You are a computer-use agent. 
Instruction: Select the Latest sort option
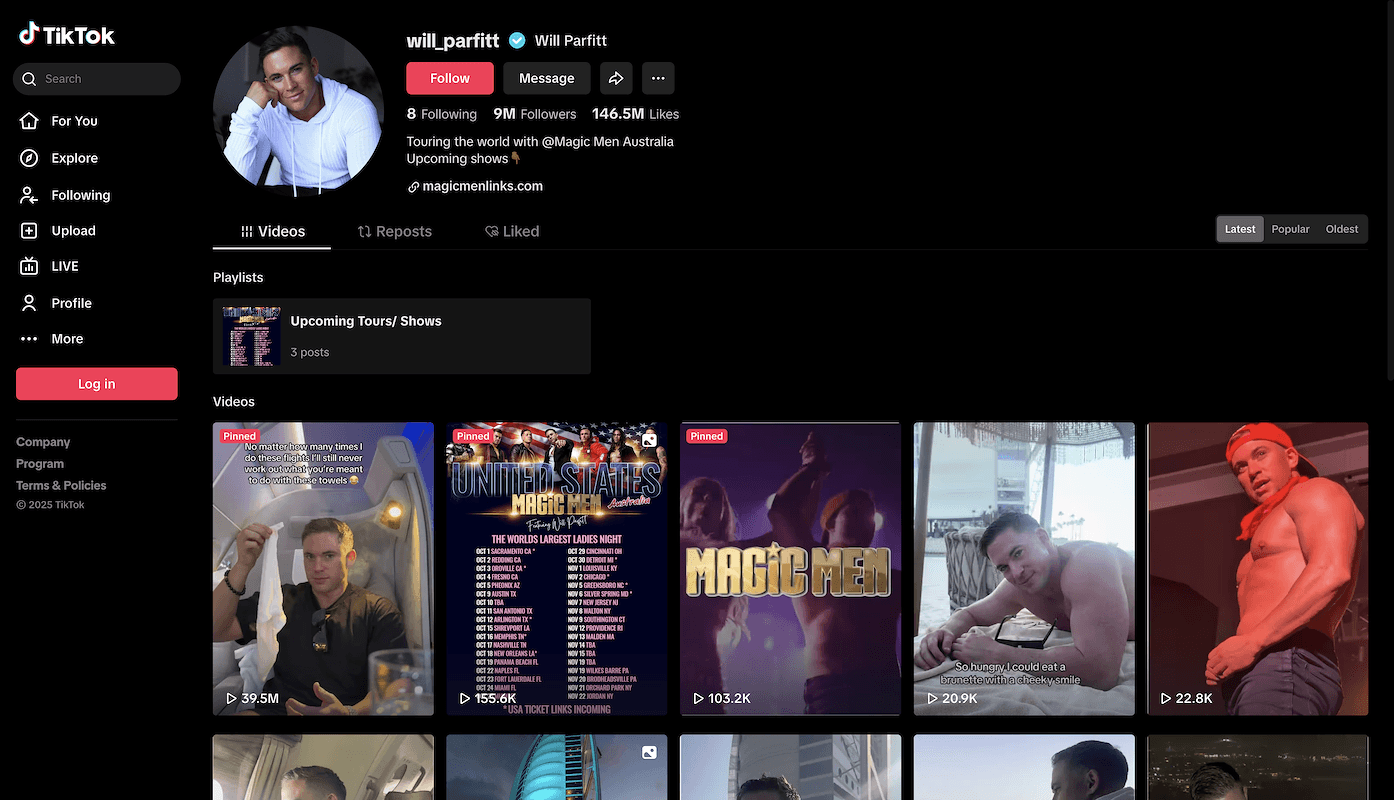pyautogui.click(x=1240, y=229)
